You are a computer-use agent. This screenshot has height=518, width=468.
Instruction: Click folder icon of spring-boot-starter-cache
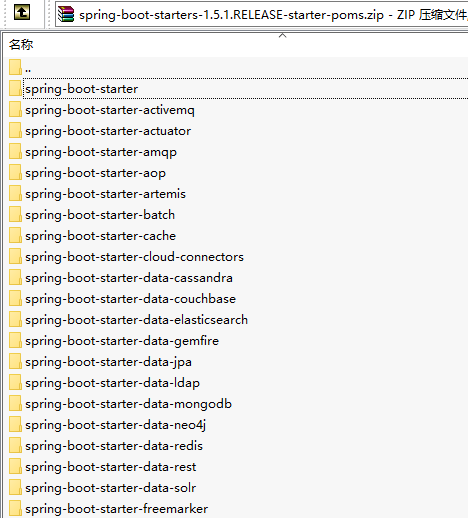tap(15, 235)
